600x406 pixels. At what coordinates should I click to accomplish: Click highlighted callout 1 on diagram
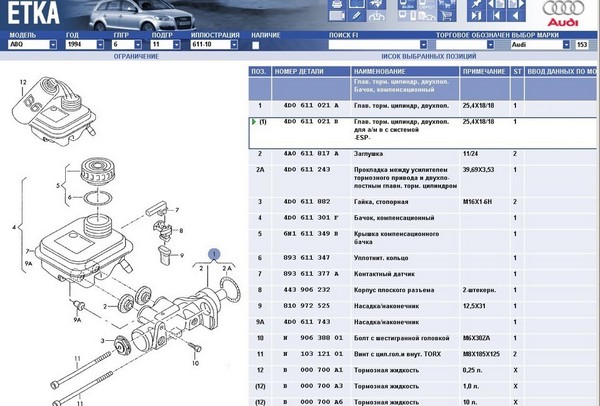[x=214, y=254]
